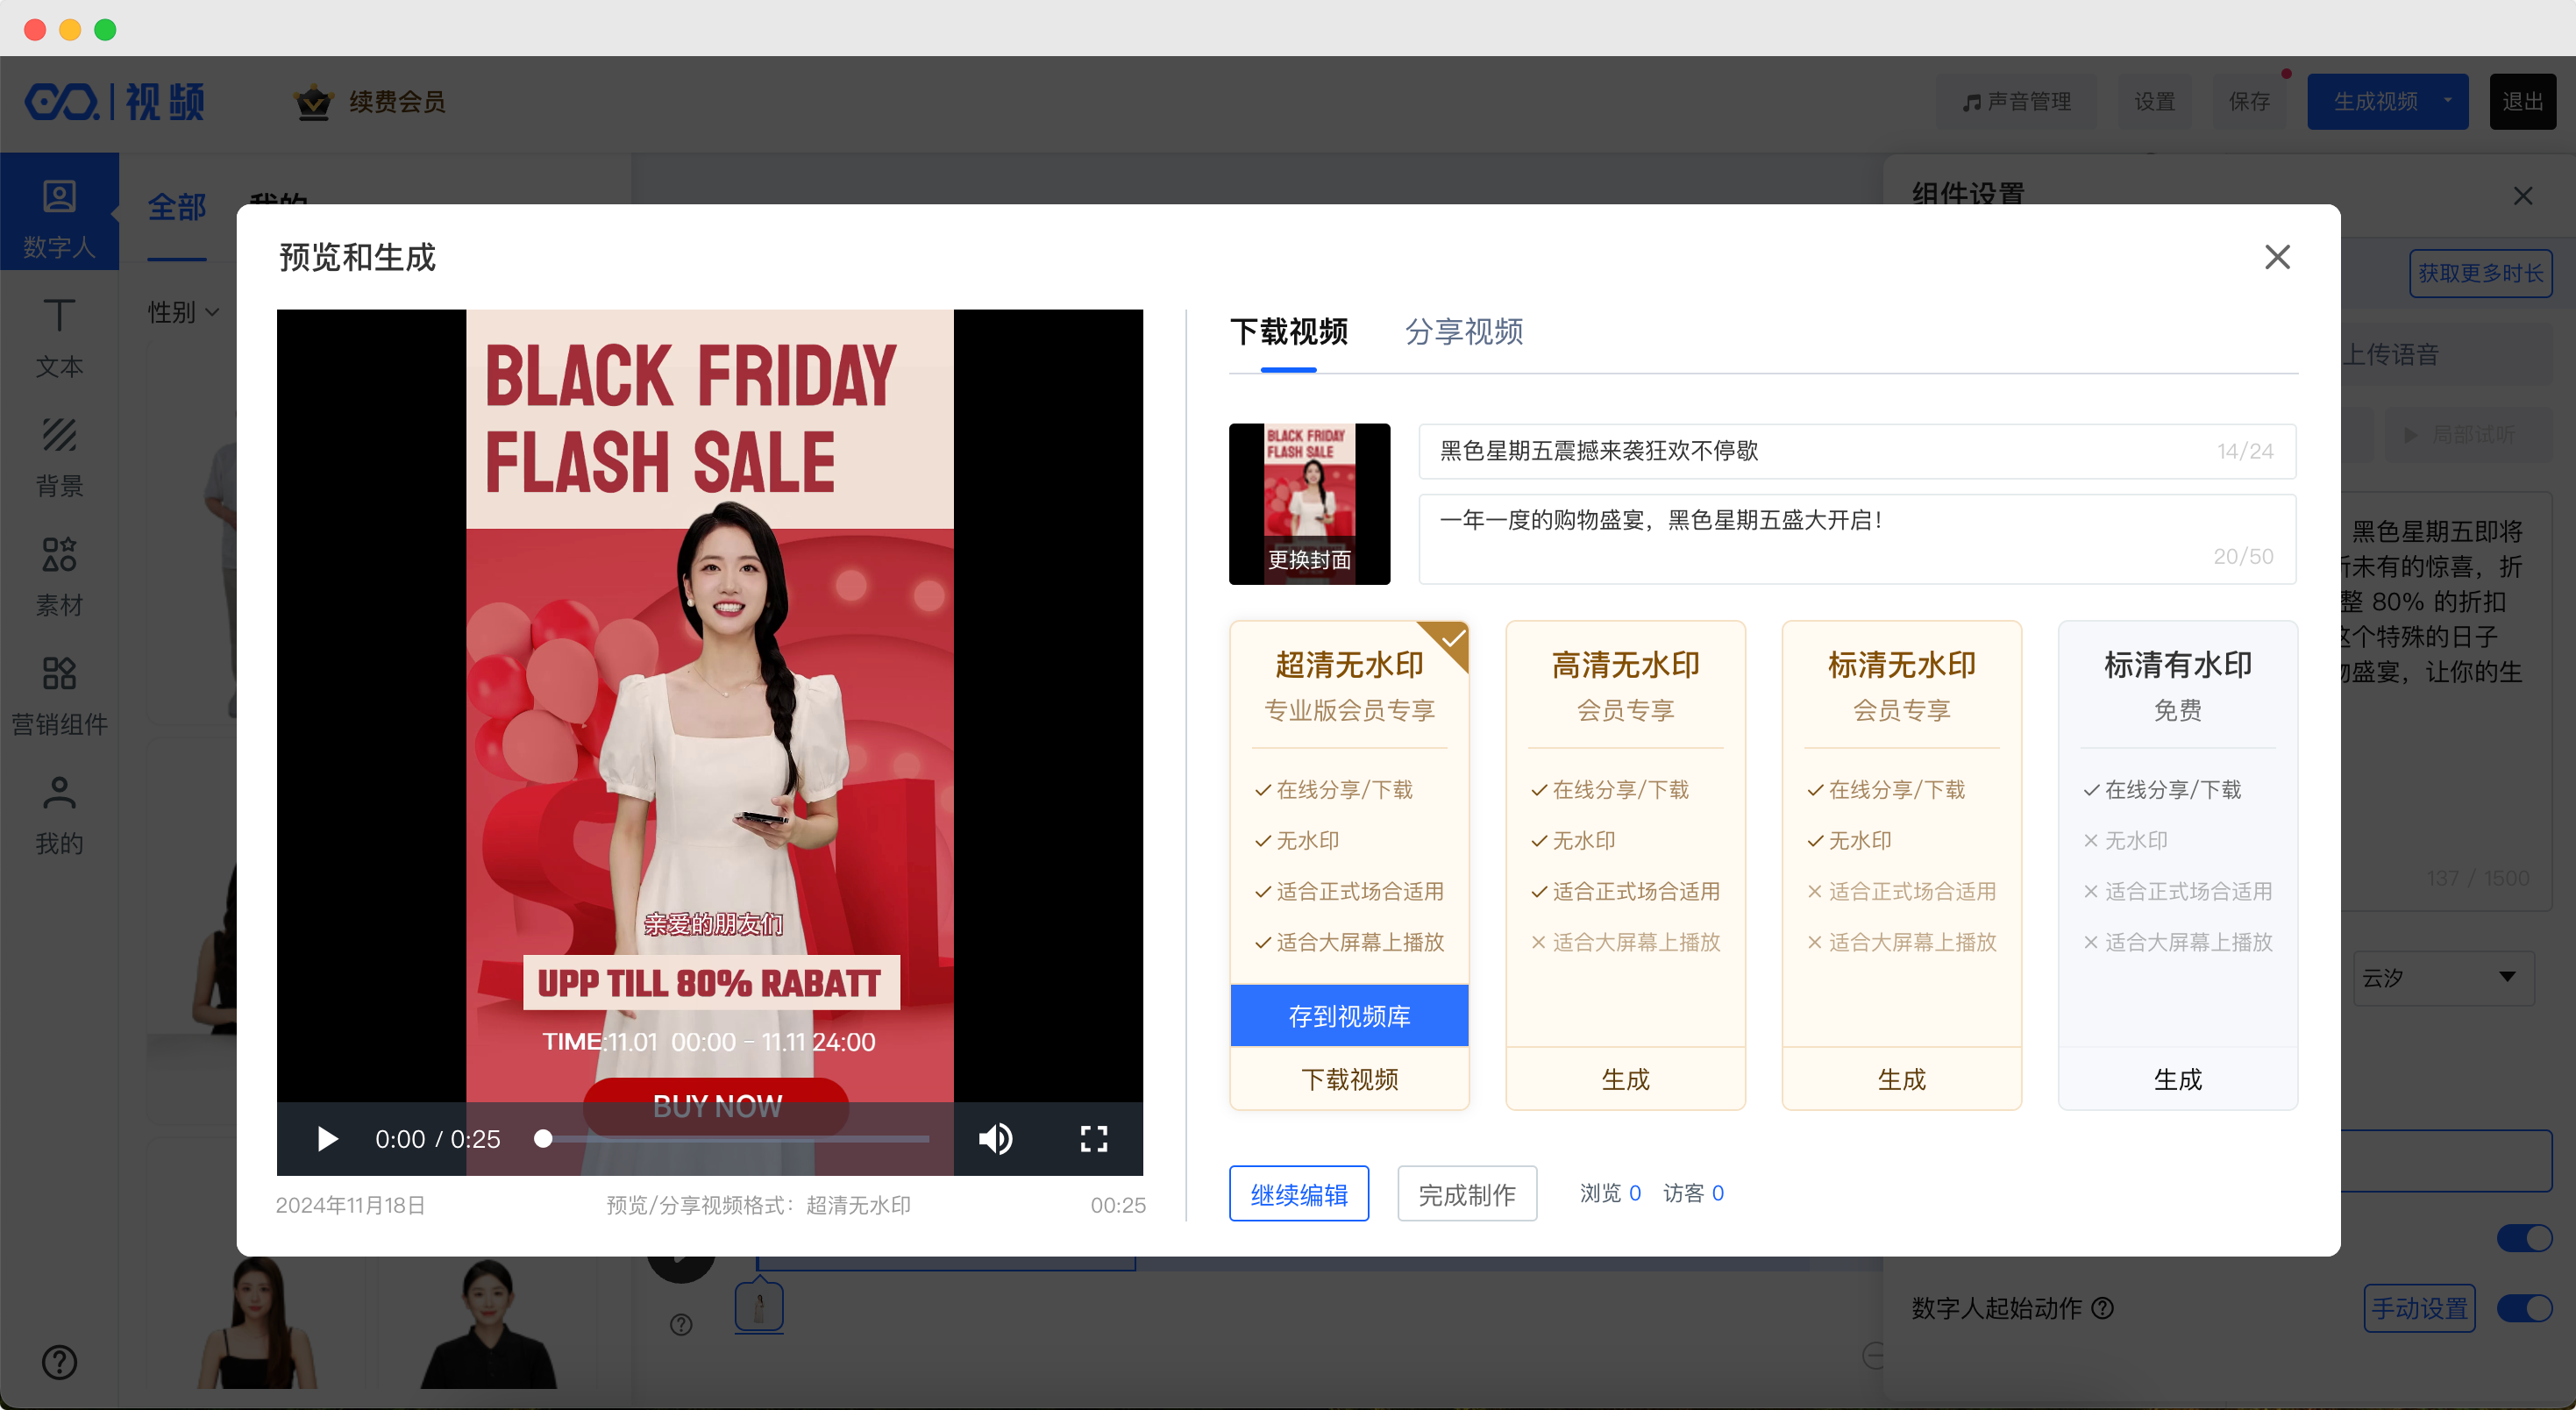2576x1410 pixels.
Task: Click 生成 under 标清有水印
Action: [2177, 1078]
